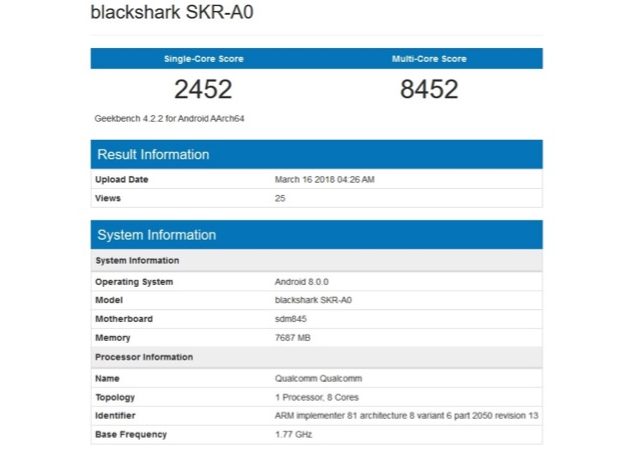Viewport: 632px width, 449px height.
Task: Select the Multi-Core Score header
Action: [429, 59]
